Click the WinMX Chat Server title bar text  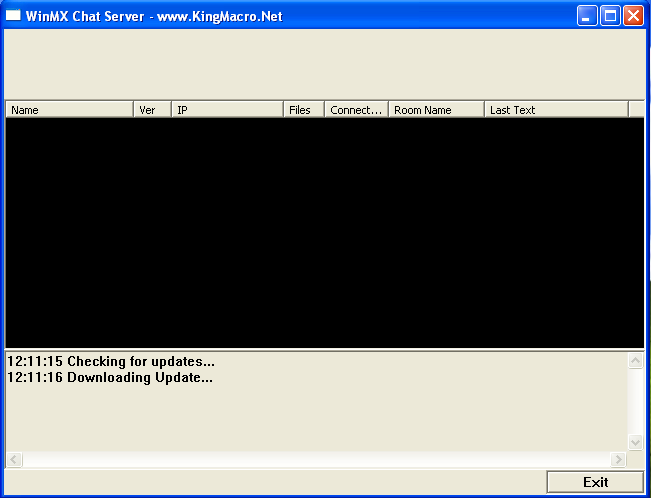pos(154,17)
